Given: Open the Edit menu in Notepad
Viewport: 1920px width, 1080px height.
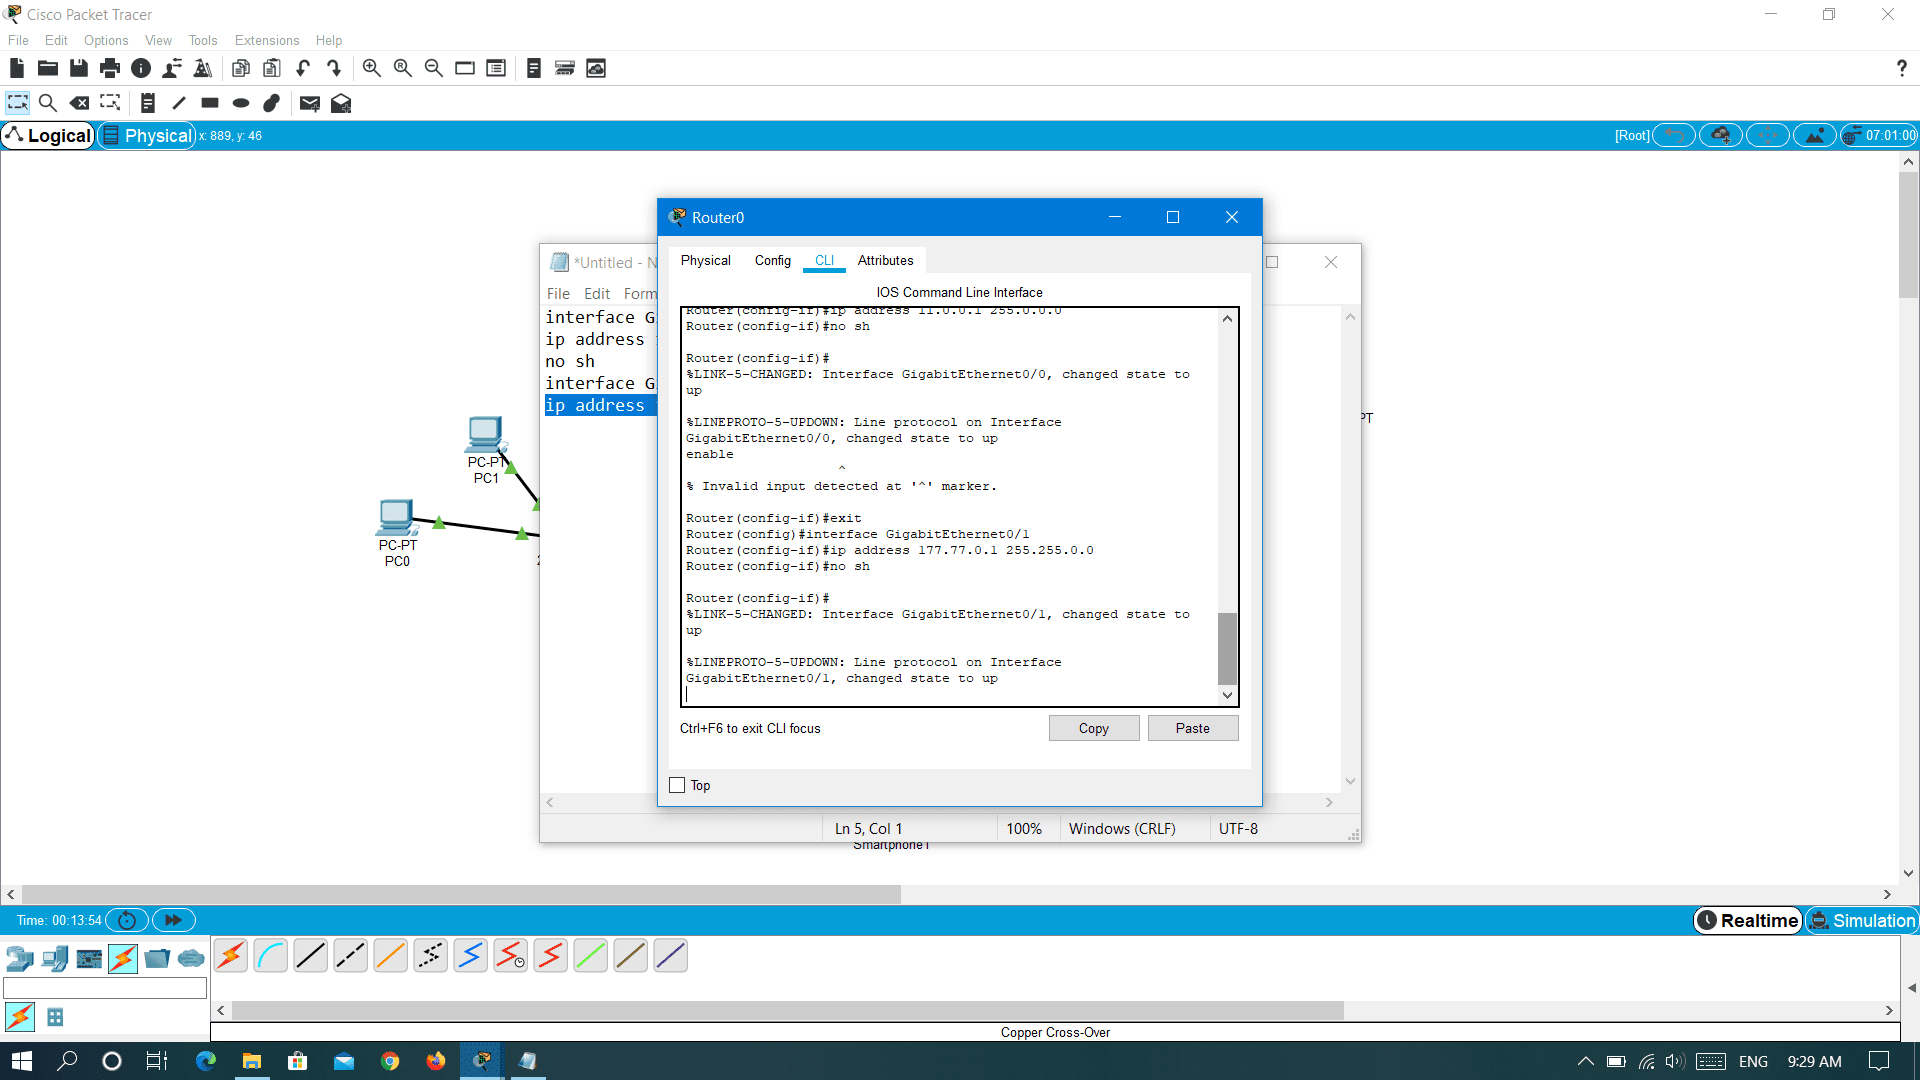Looking at the screenshot, I should [597, 293].
